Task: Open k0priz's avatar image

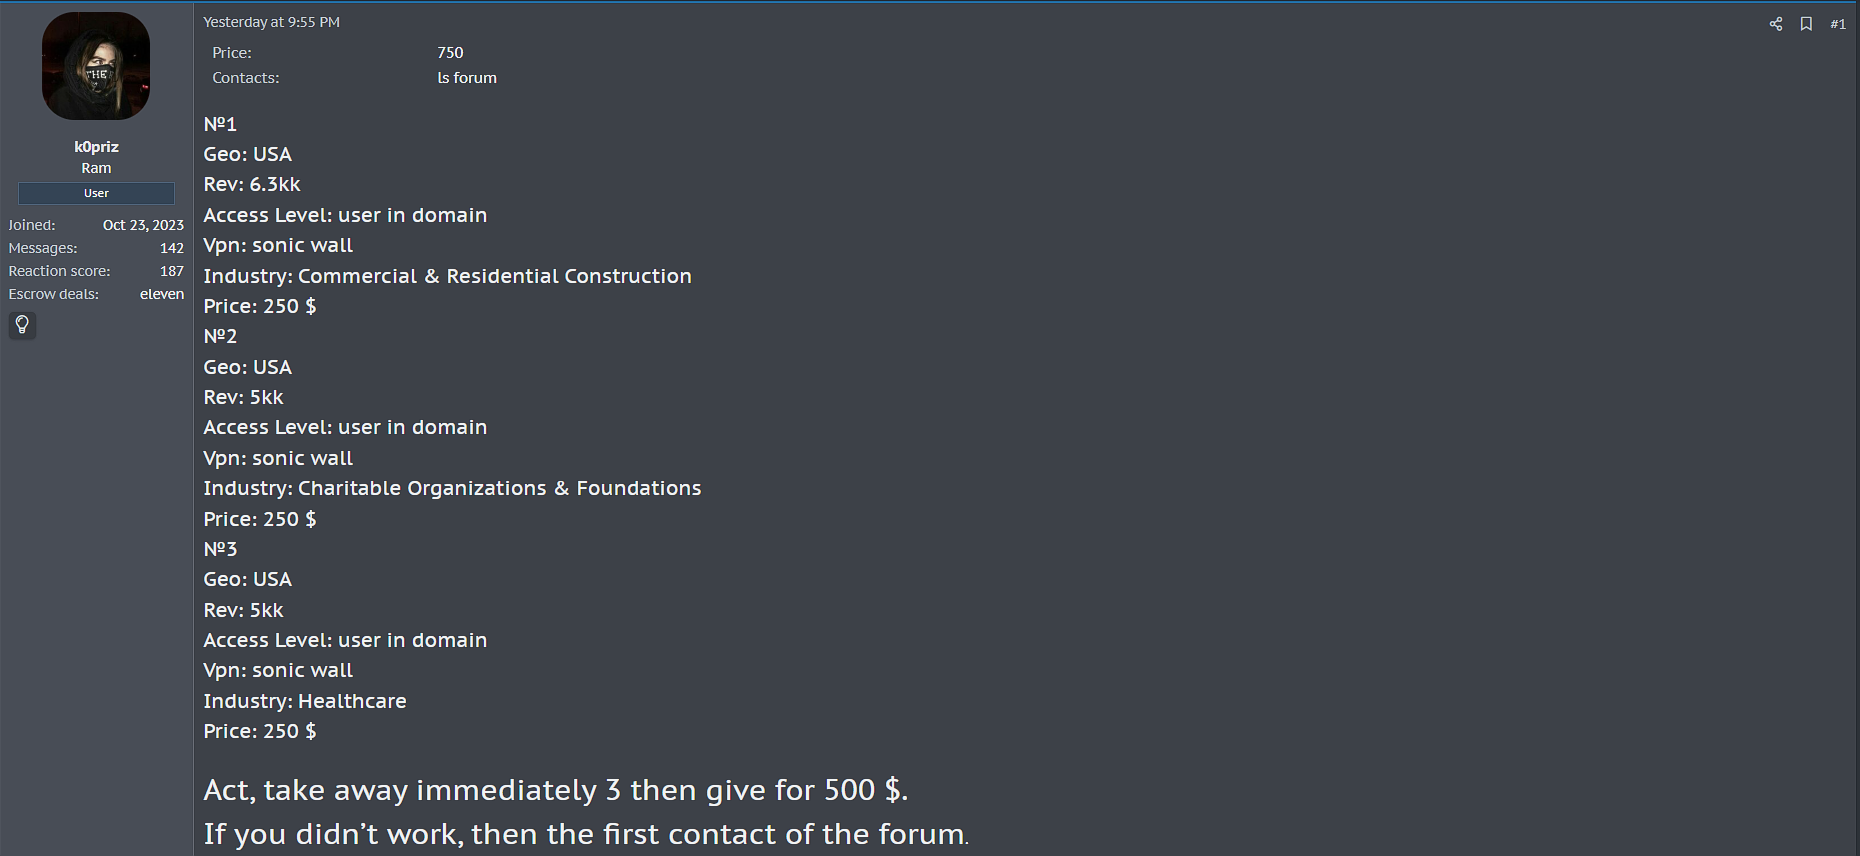Action: pos(96,66)
